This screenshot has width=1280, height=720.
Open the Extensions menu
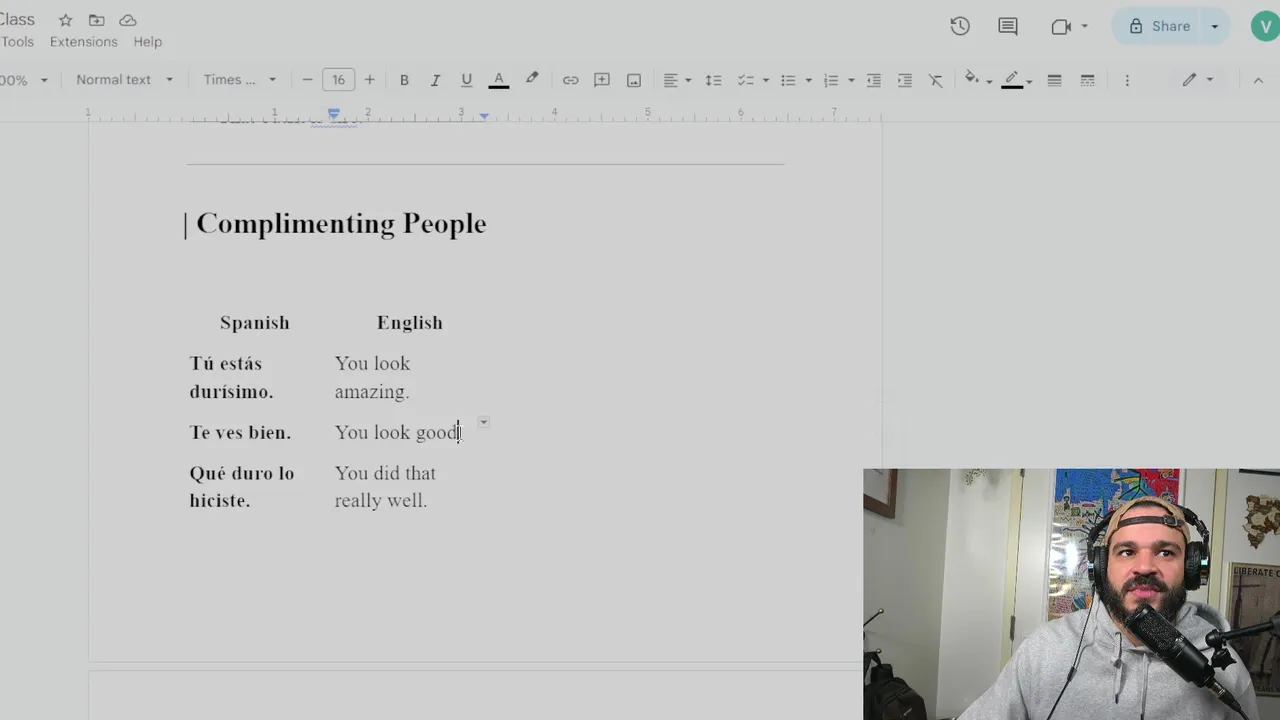pos(84,42)
